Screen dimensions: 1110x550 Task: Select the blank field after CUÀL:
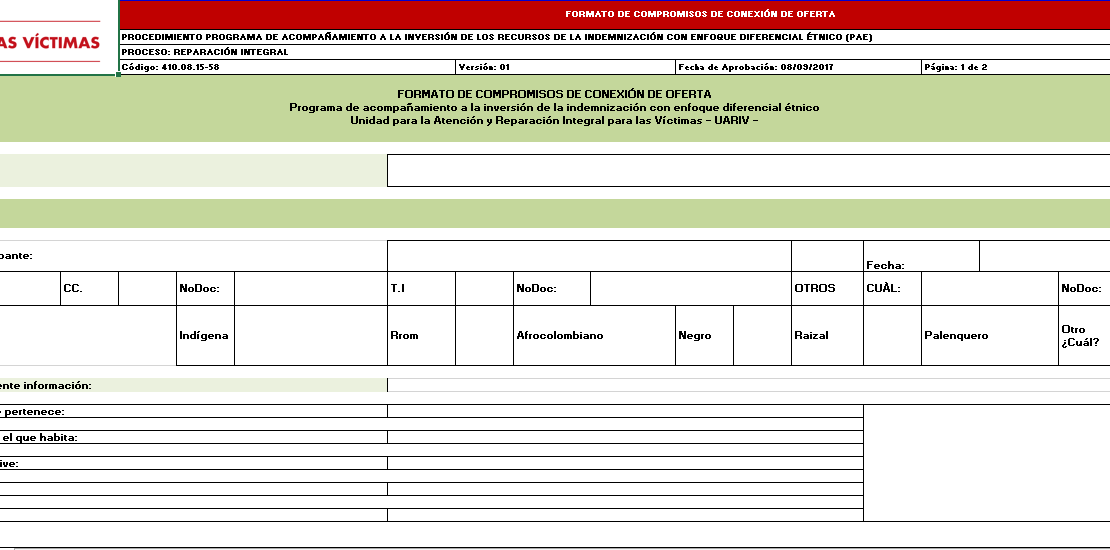point(990,289)
